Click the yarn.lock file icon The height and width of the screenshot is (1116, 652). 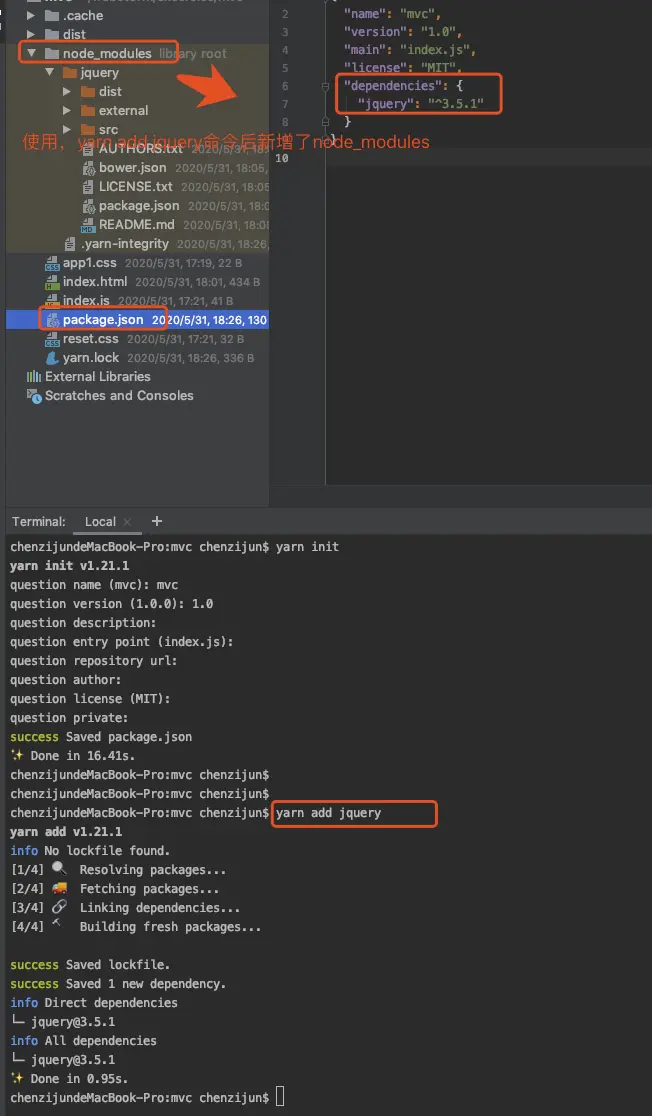click(x=52, y=358)
